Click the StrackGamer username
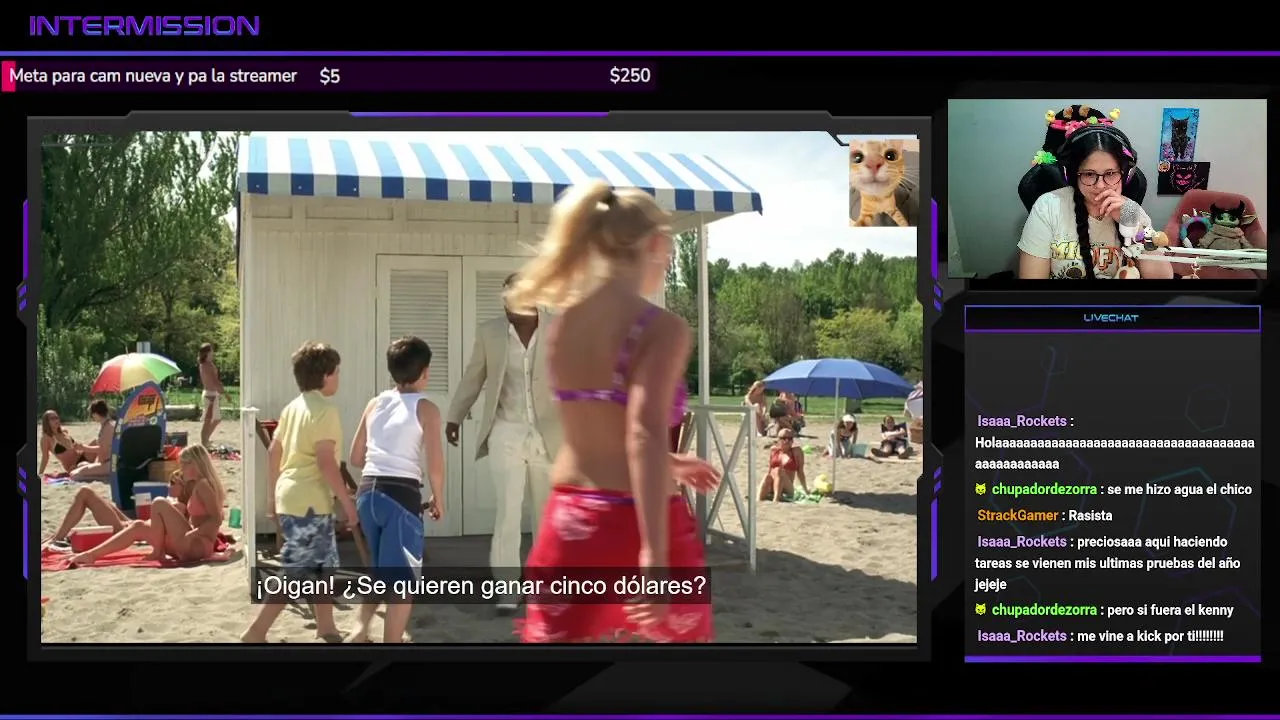1280x720 pixels. click(1017, 516)
